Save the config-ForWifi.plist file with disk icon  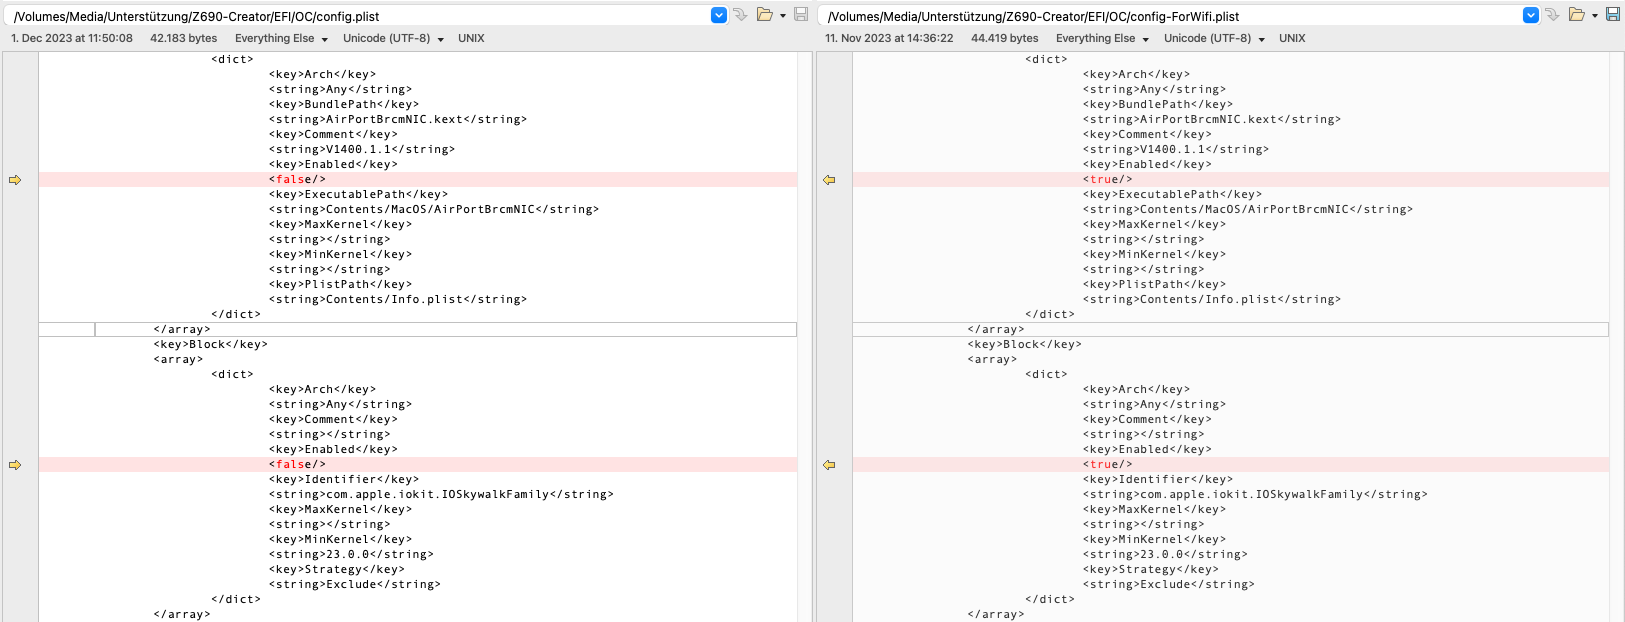1613,15
